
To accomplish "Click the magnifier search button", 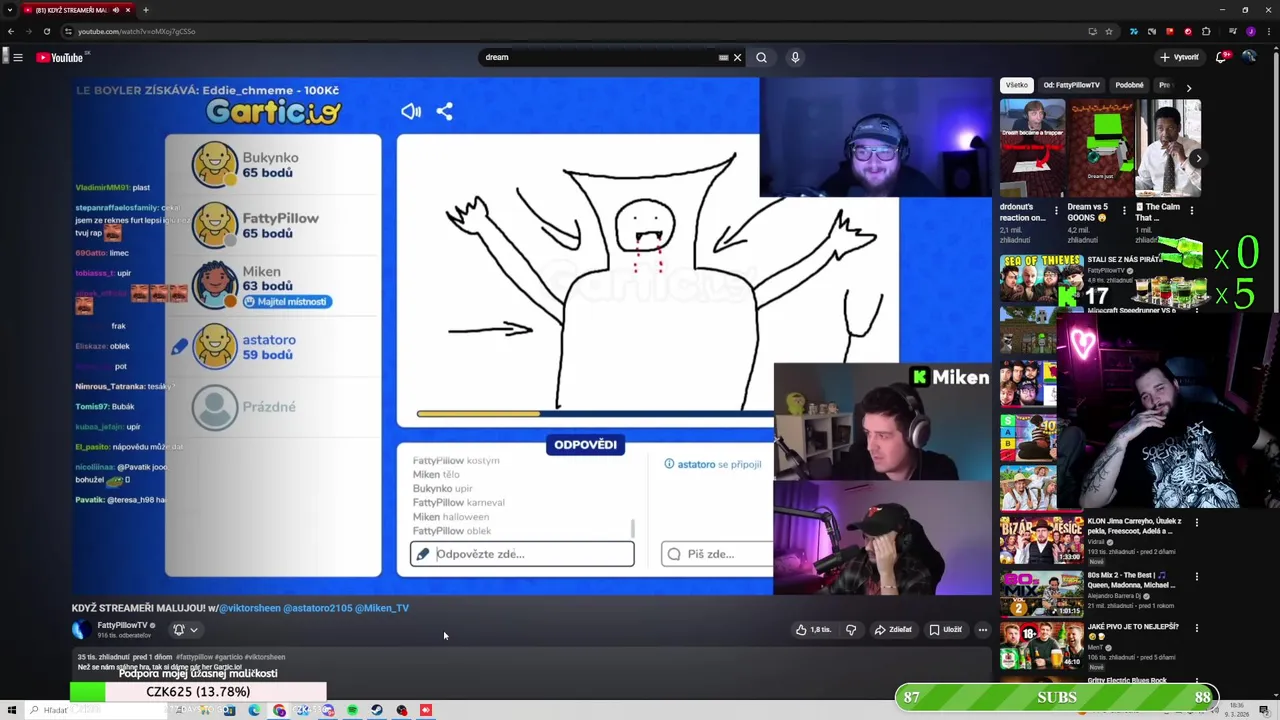I will [x=761, y=57].
